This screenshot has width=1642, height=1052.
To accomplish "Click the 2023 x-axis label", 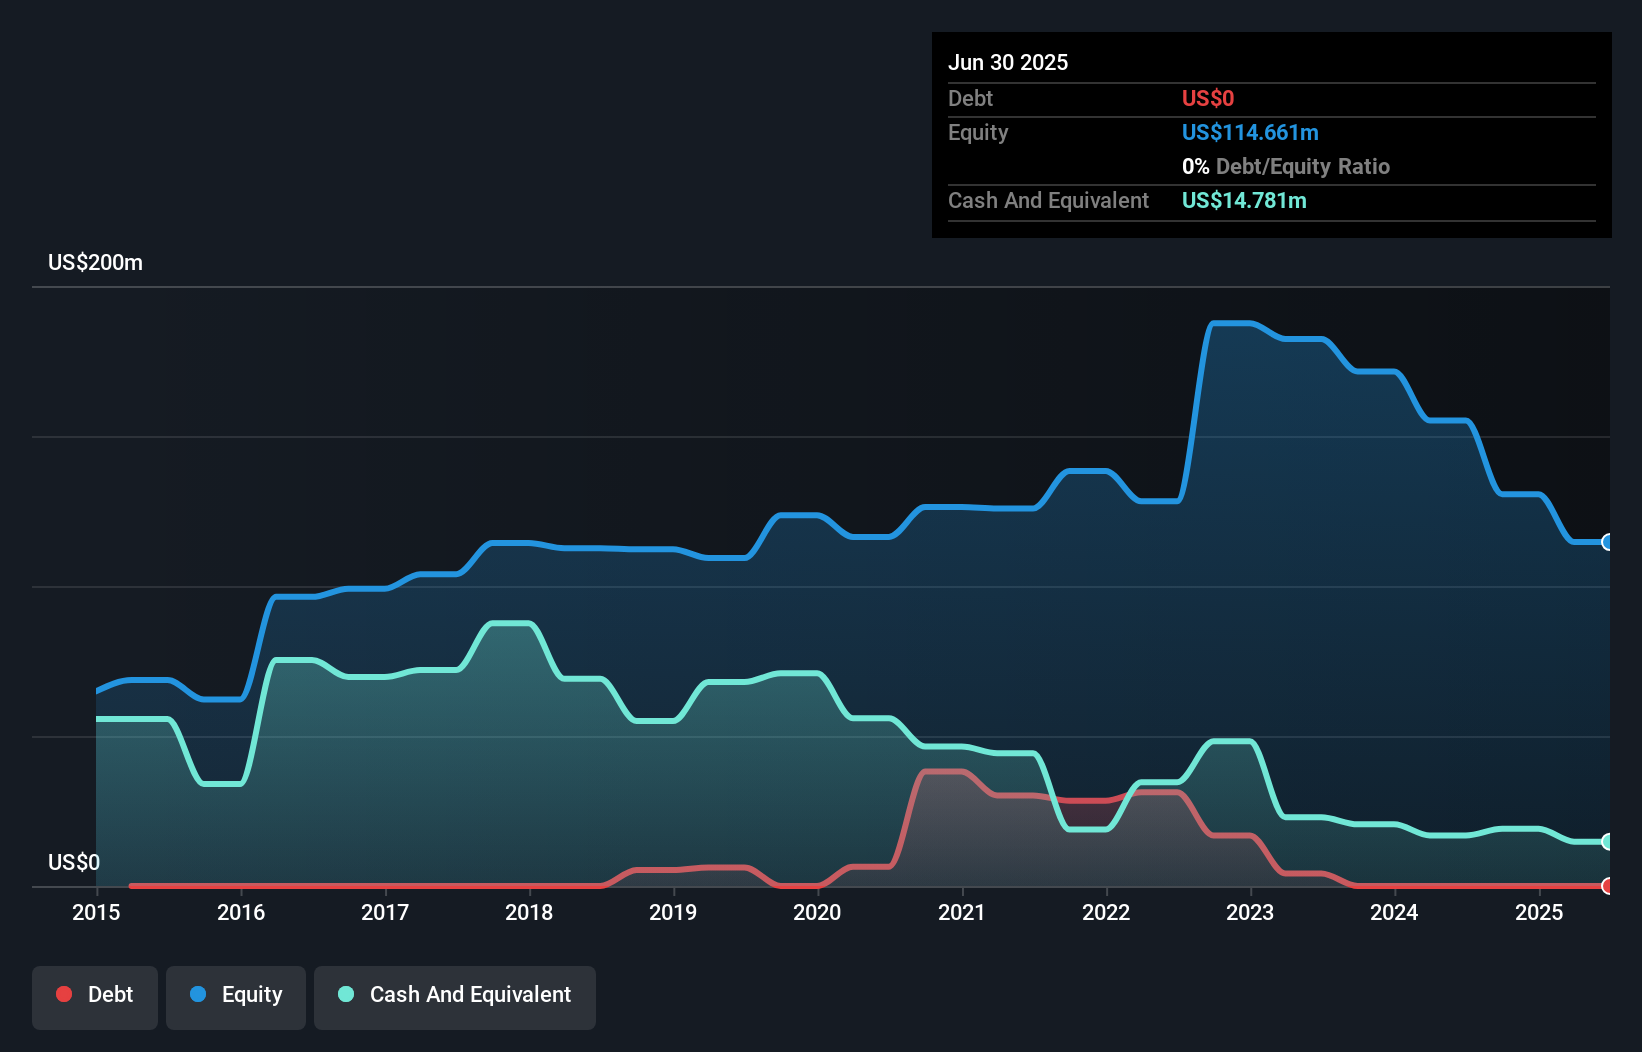I will pos(1250,912).
